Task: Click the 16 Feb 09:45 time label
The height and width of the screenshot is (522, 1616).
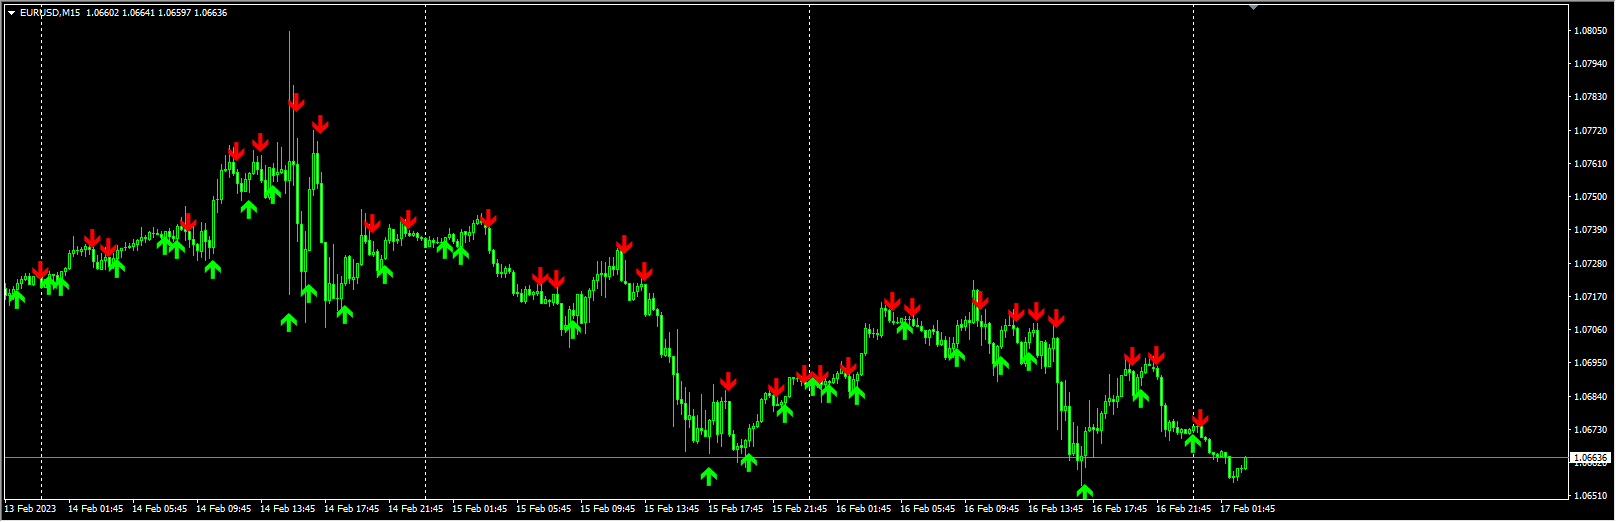Action: pyautogui.click(x=992, y=509)
